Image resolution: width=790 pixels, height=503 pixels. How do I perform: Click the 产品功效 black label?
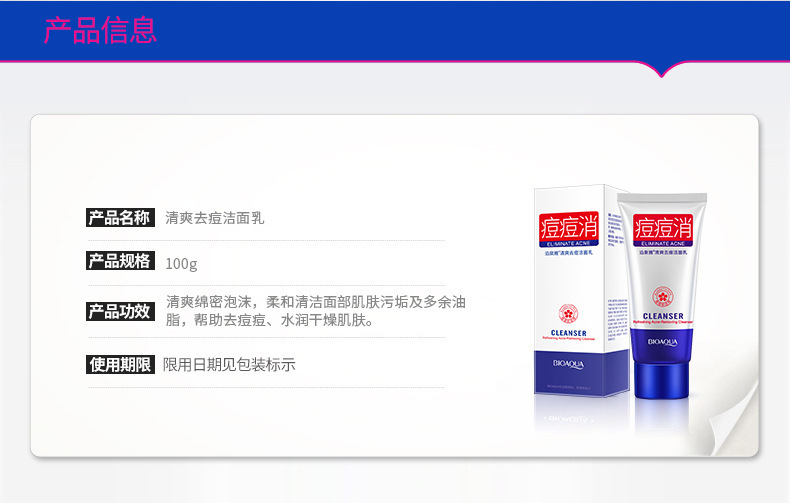(x=120, y=311)
